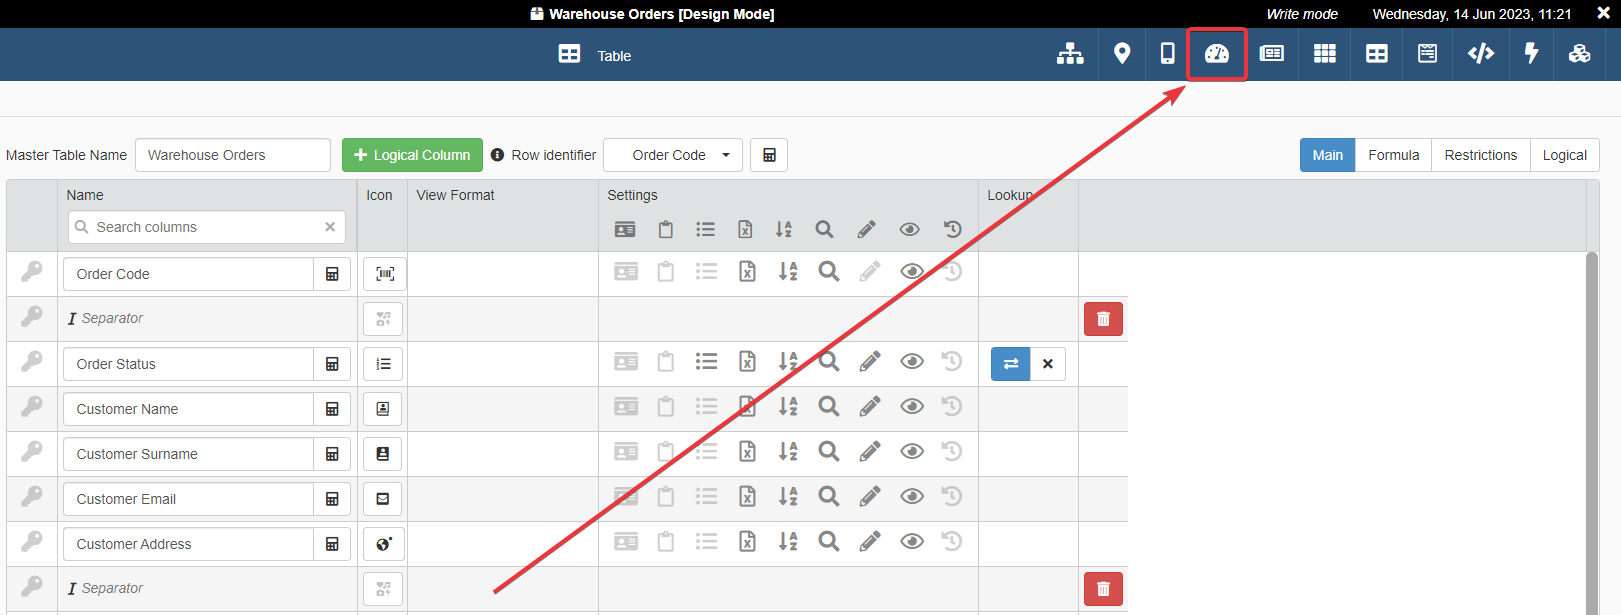Click the barcode icon for Order Code
This screenshot has height=615, width=1621.
click(x=384, y=274)
